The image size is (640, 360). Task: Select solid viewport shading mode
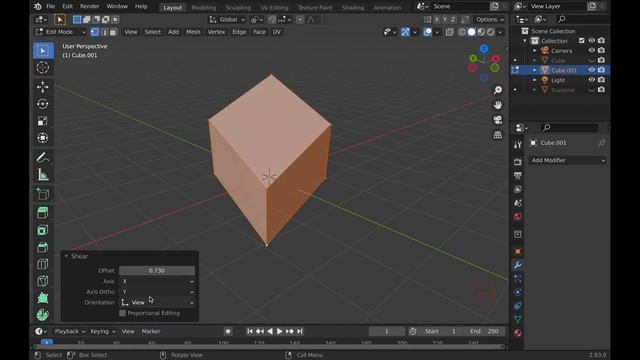(x=471, y=32)
